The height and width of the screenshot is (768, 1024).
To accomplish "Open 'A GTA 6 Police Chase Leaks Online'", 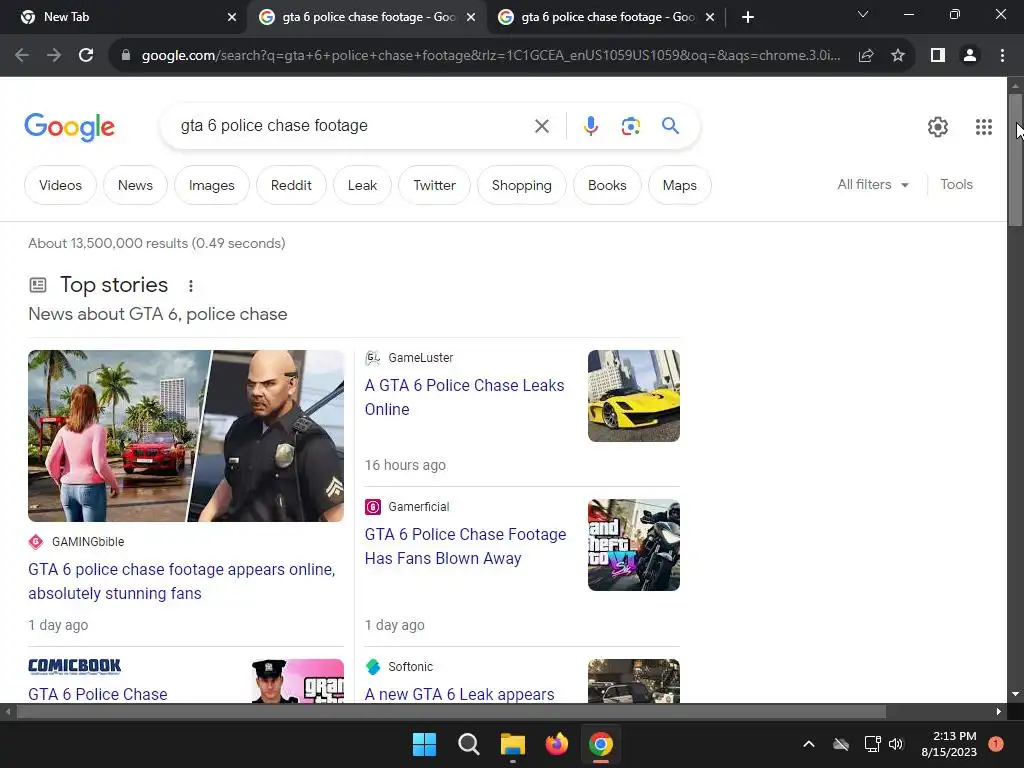I will [464, 397].
